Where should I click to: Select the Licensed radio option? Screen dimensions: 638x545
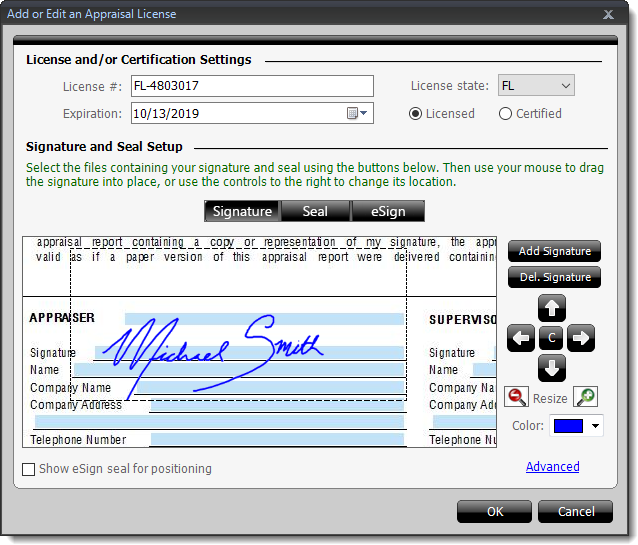pyautogui.click(x=416, y=113)
